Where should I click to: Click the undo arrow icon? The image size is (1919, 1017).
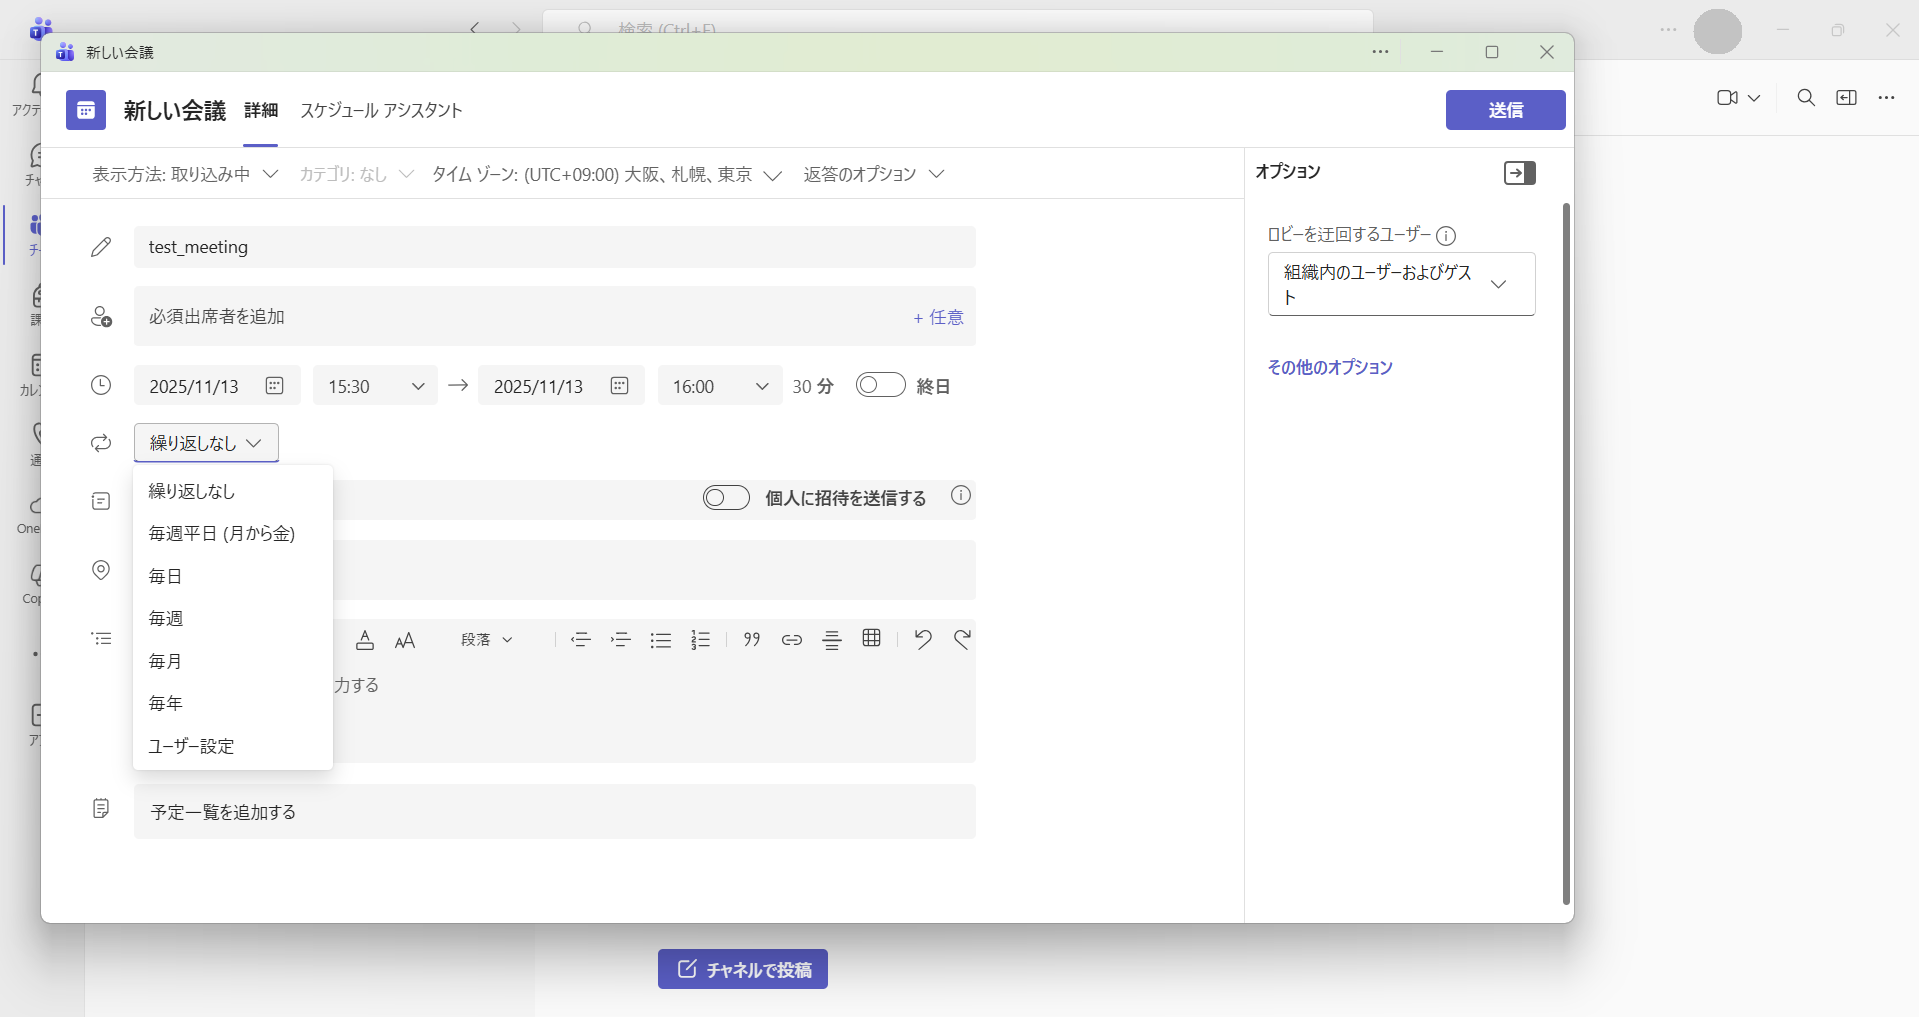pos(922,639)
